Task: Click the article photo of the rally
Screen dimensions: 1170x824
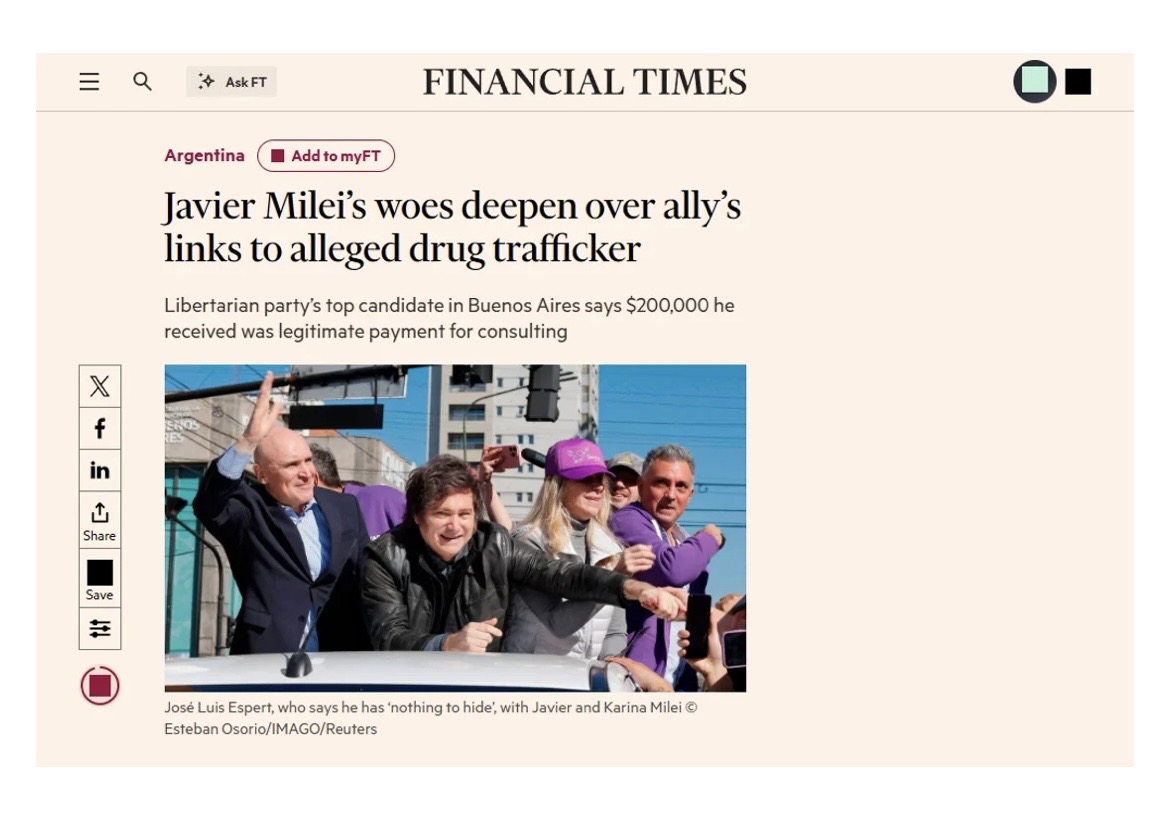Action: pyautogui.click(x=455, y=528)
